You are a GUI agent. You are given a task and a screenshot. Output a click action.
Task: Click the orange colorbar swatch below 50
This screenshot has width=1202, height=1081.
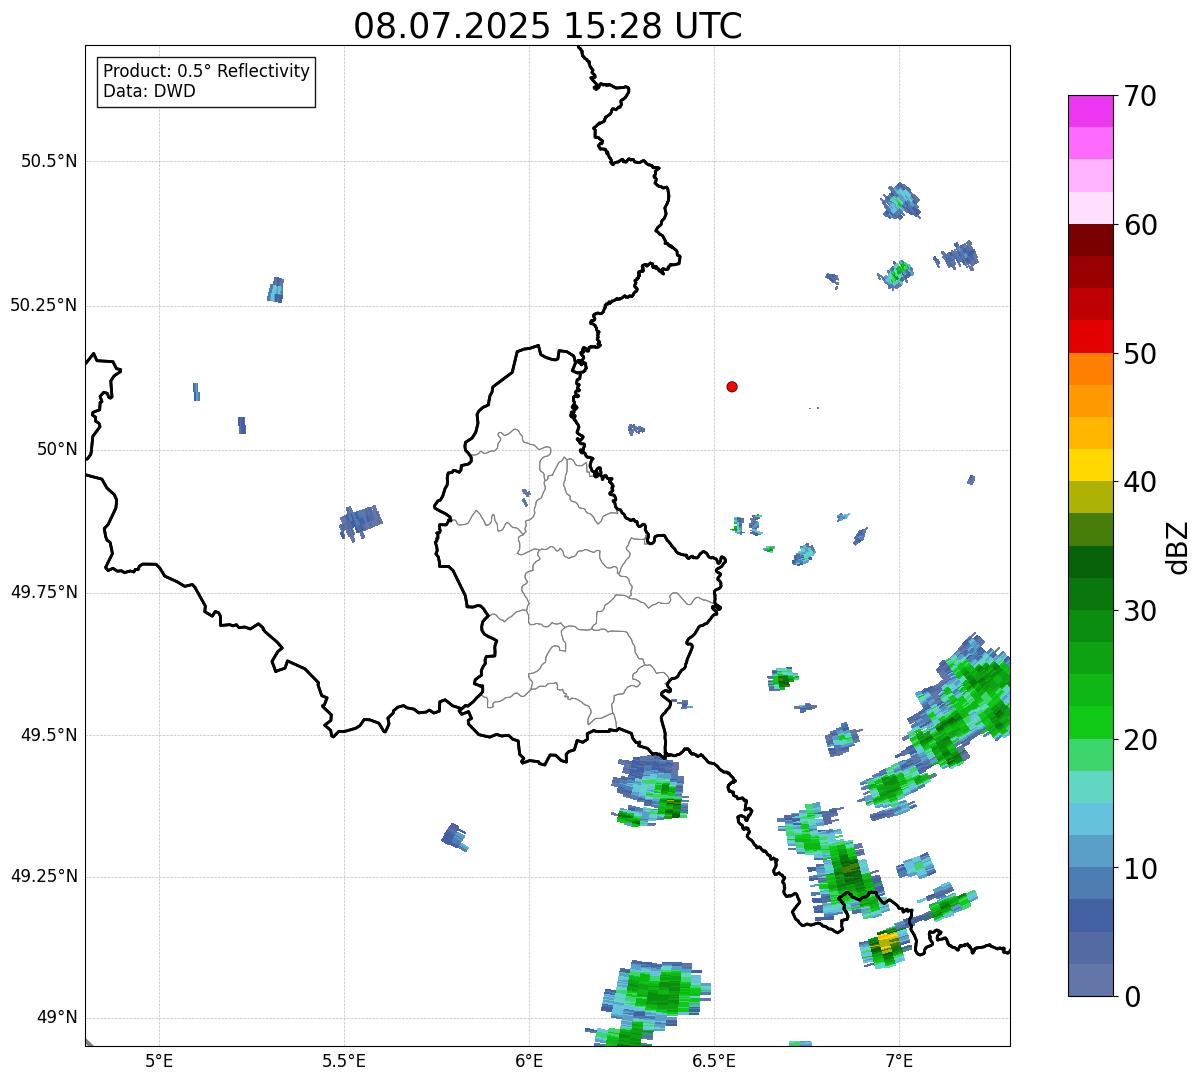pos(1090,368)
